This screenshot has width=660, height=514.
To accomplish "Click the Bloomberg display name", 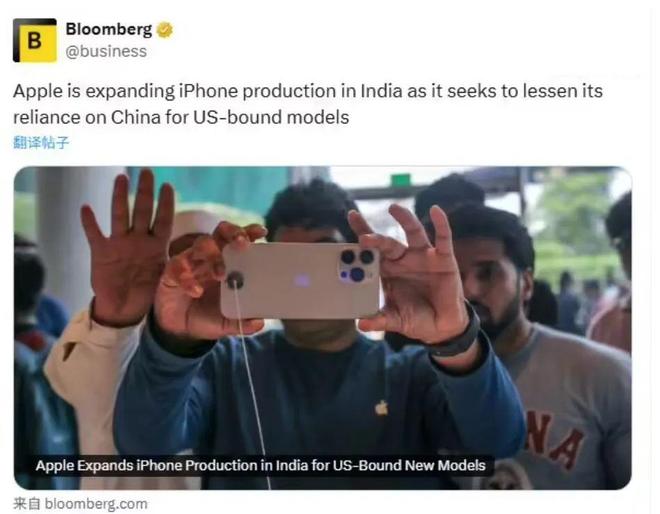I will (109, 29).
